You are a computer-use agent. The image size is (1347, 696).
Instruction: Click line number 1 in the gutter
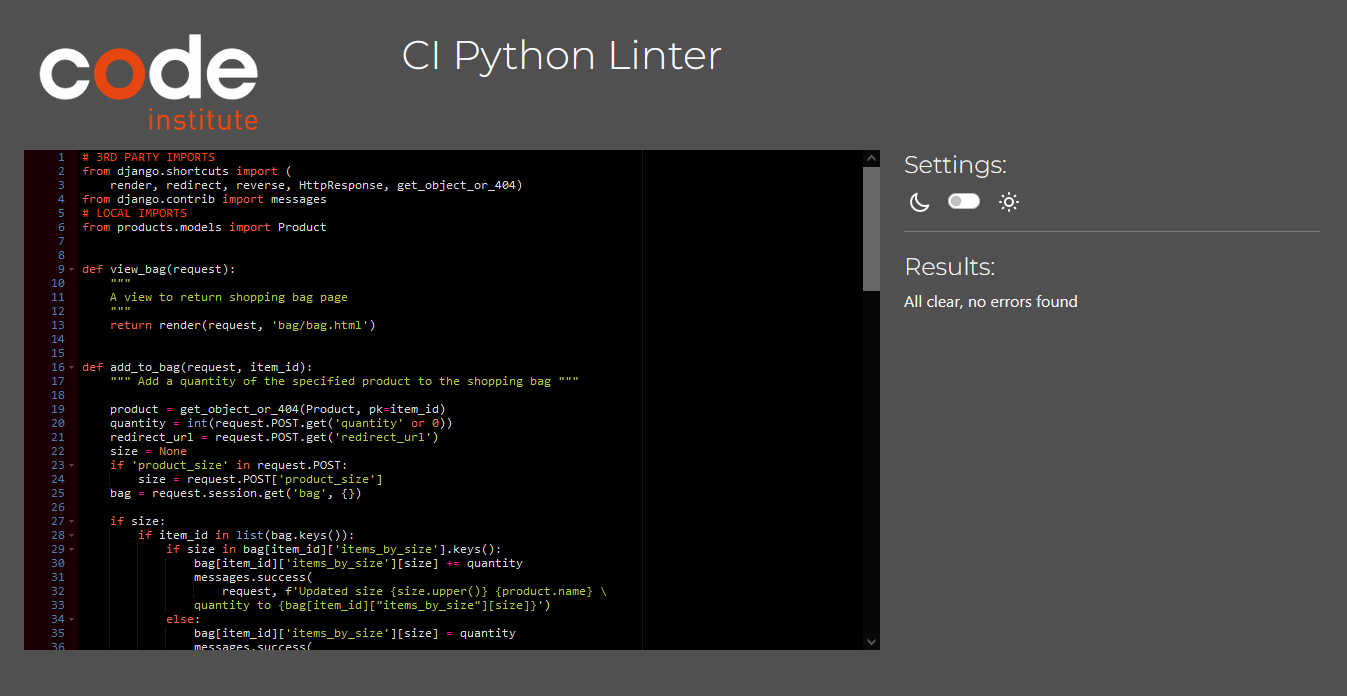click(x=61, y=157)
